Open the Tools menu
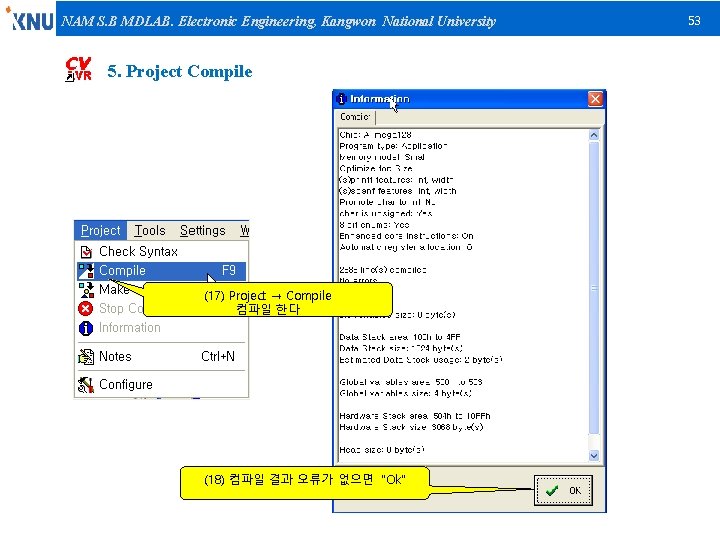Screen dimensions: 720x540 tap(150, 230)
